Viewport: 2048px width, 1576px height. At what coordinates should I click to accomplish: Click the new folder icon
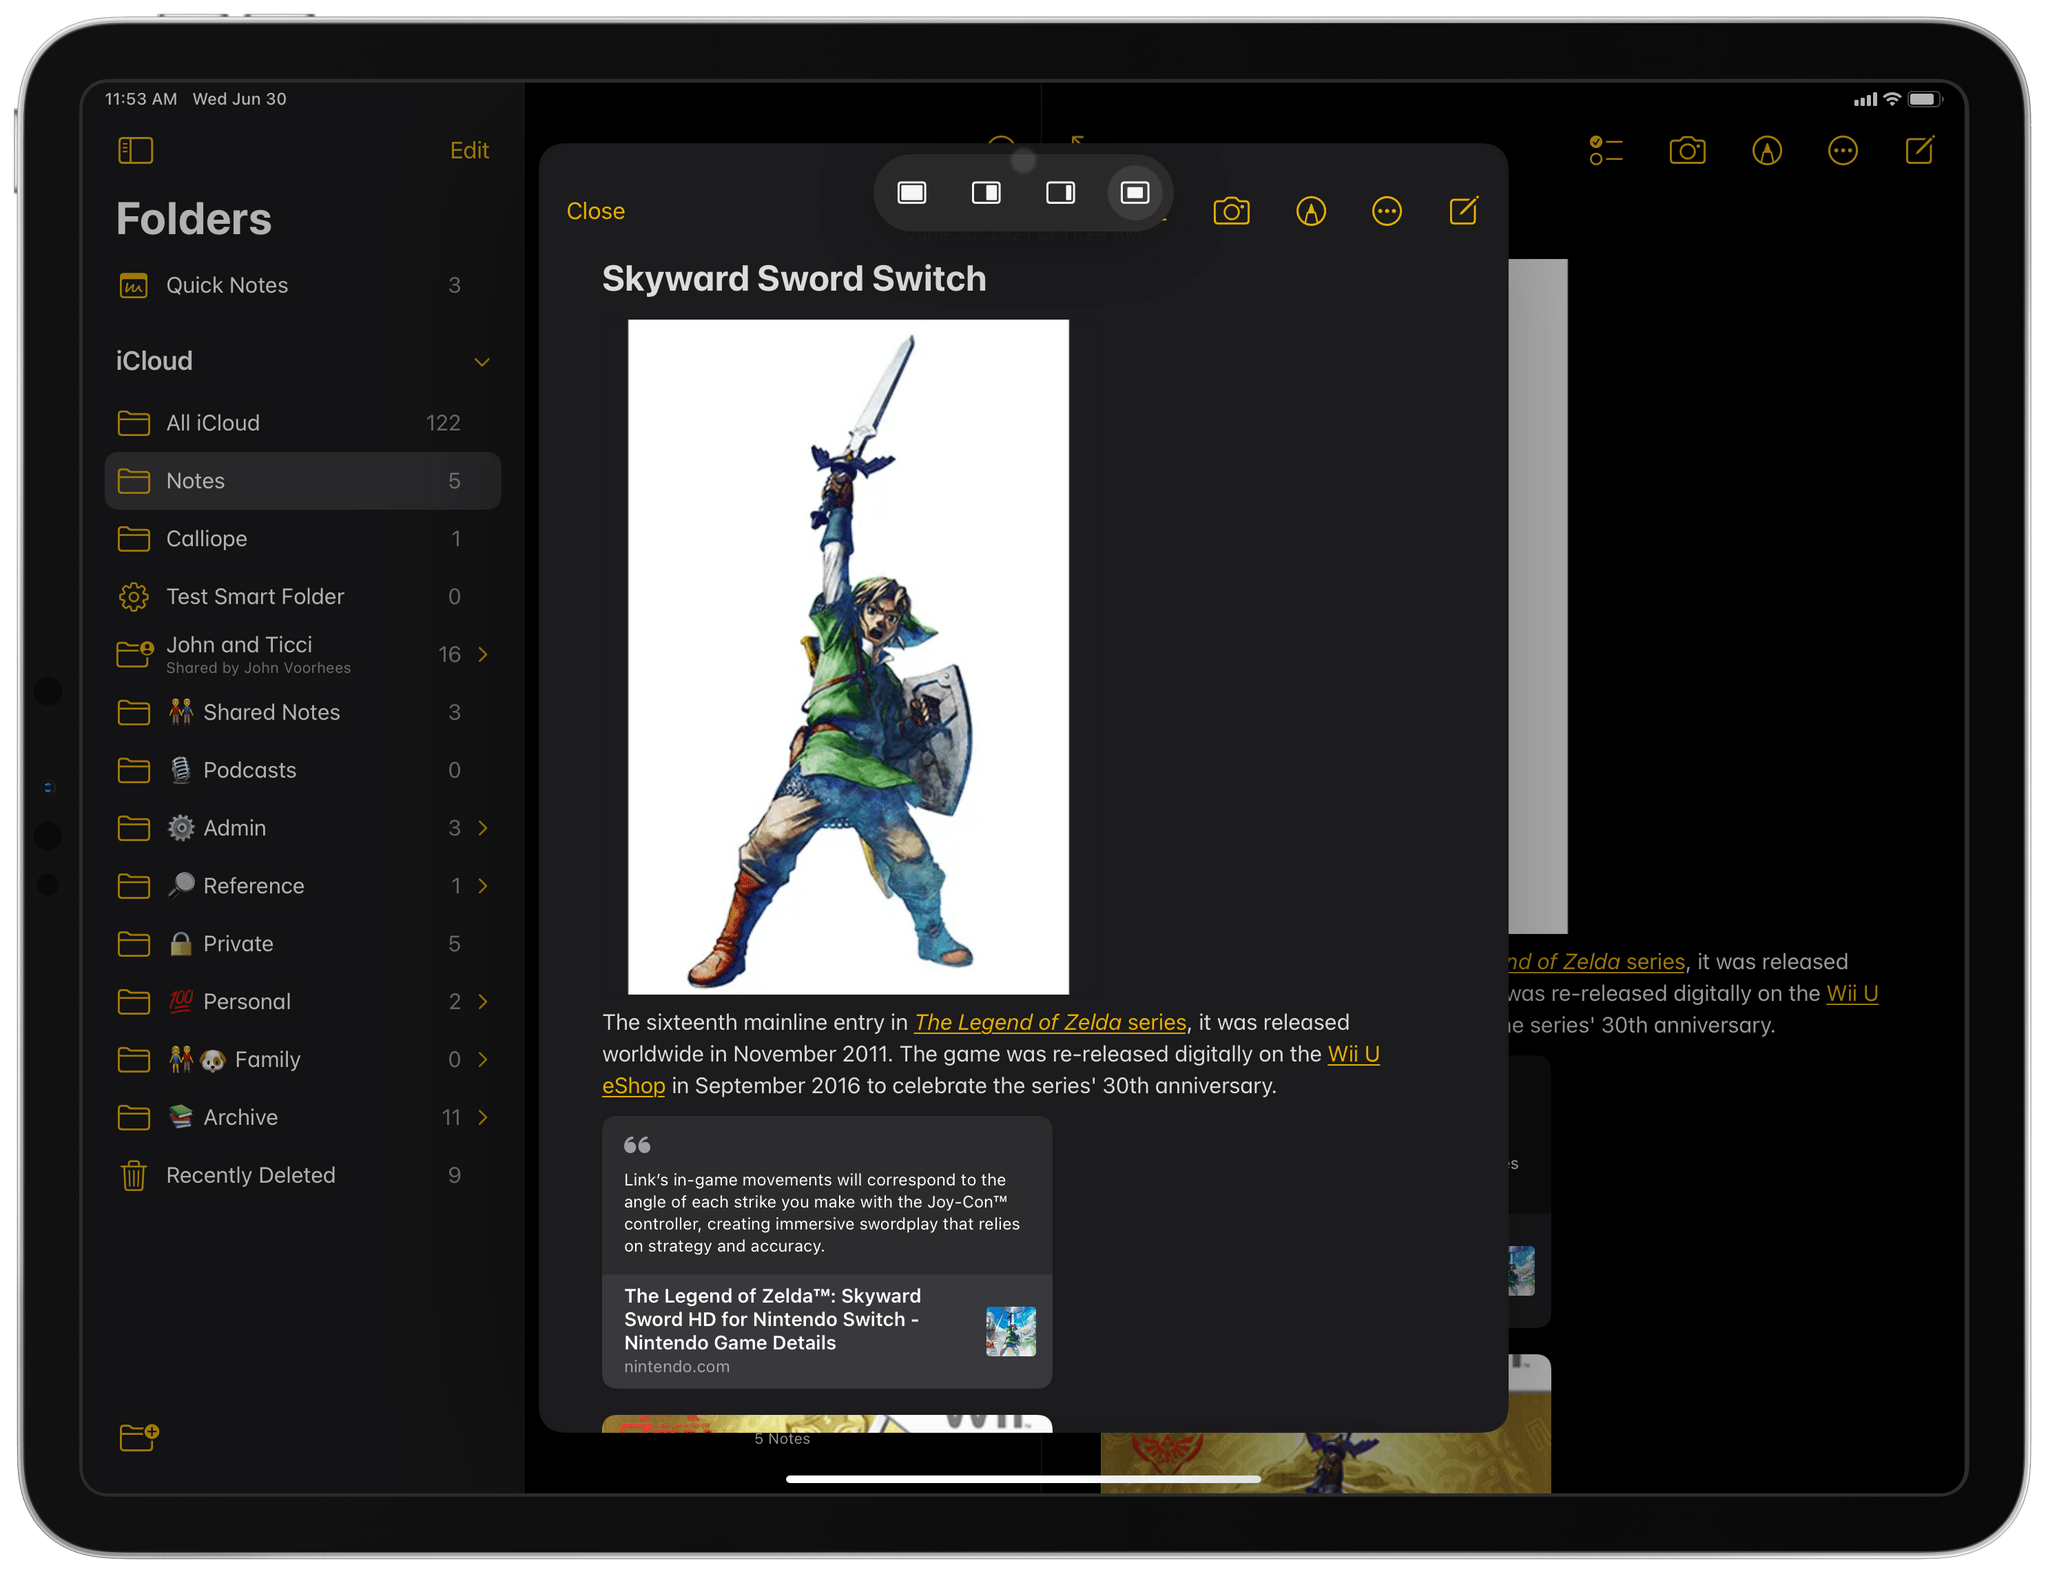pyautogui.click(x=138, y=1437)
